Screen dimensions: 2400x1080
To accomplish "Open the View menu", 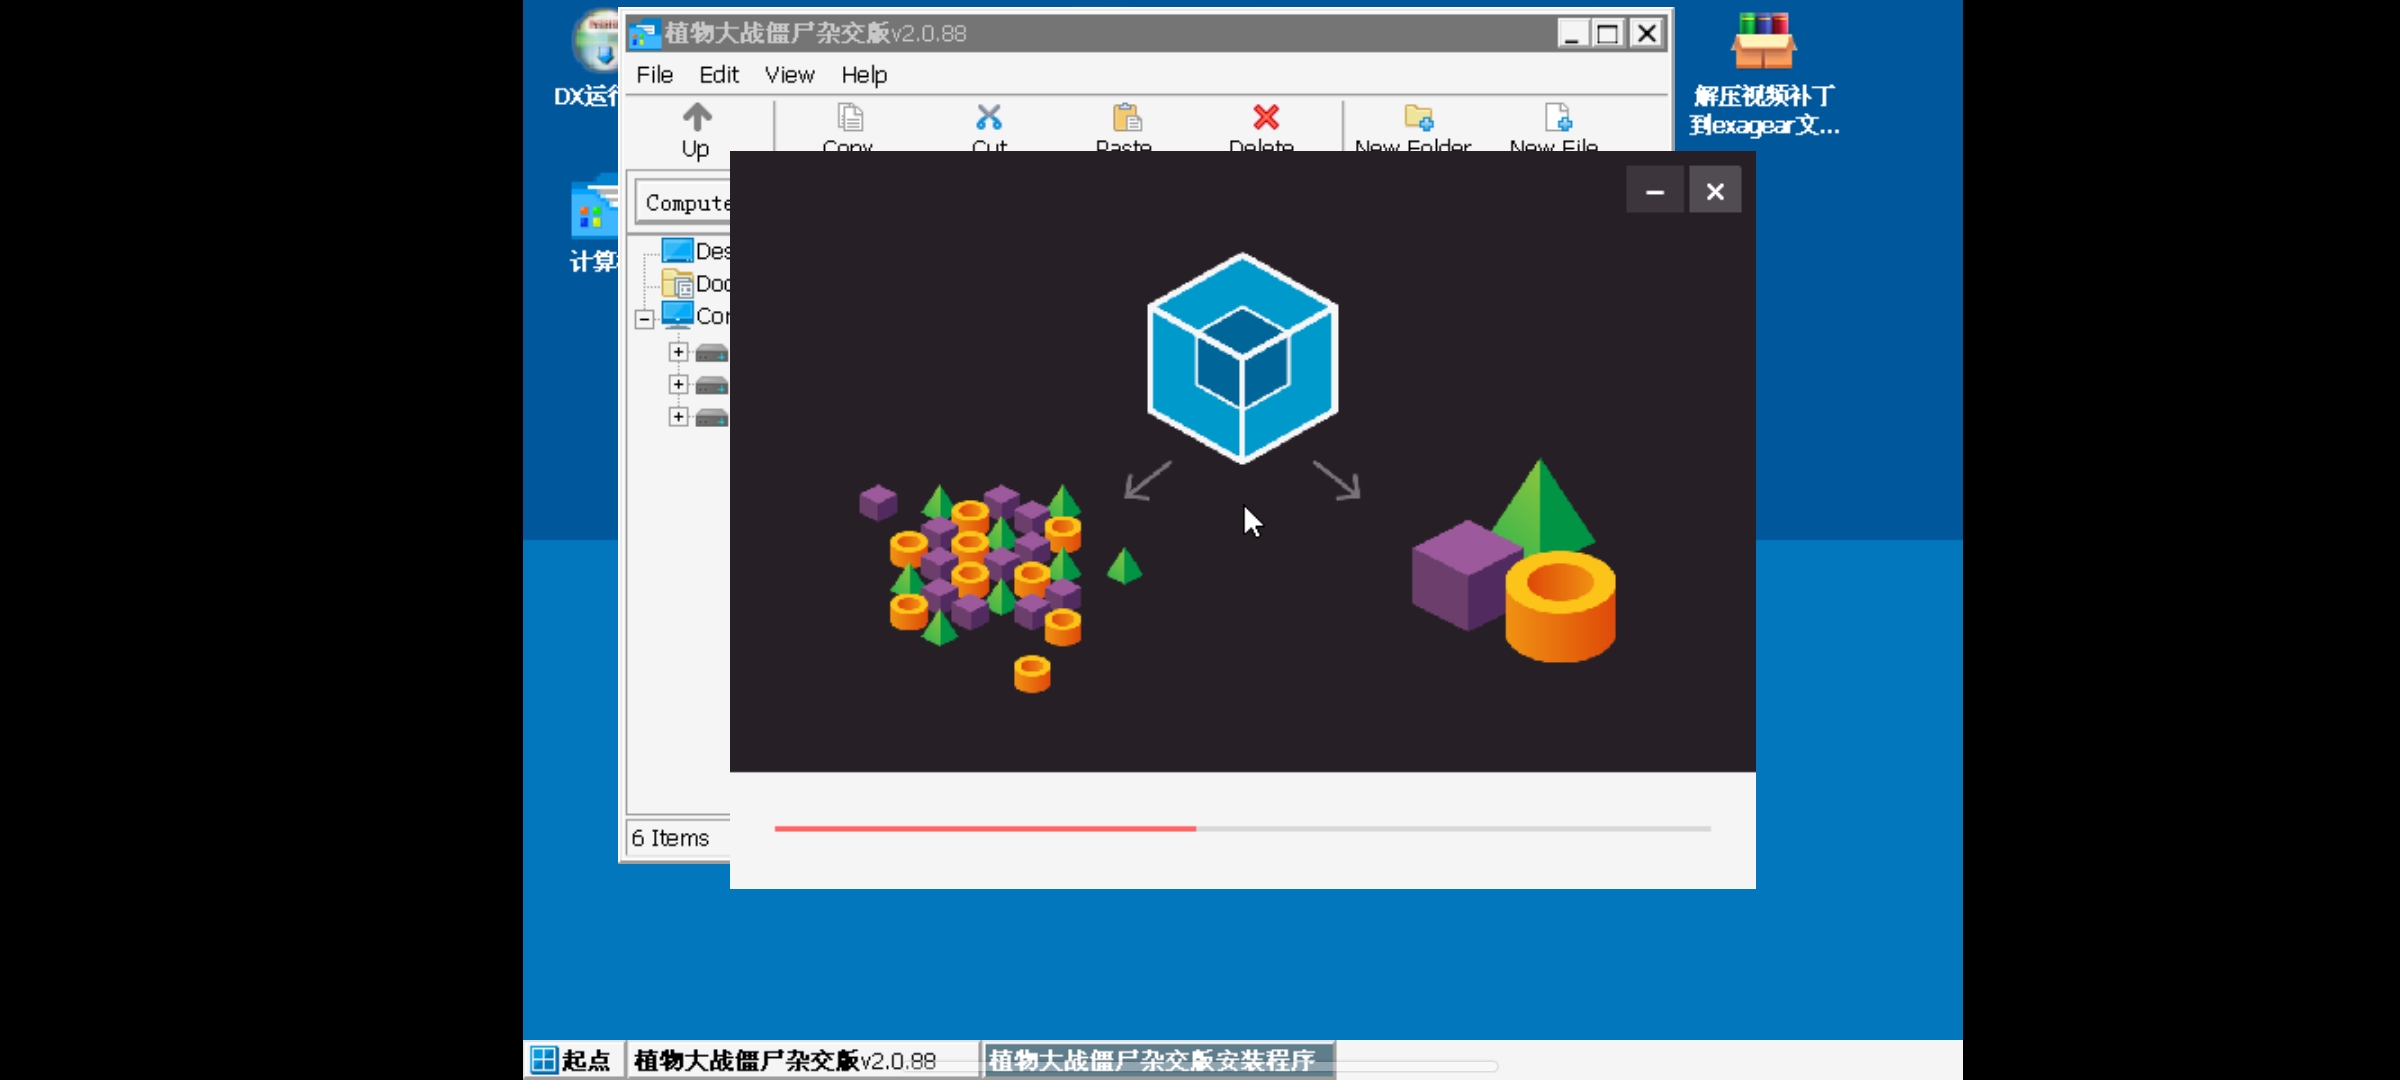I will click(x=790, y=75).
